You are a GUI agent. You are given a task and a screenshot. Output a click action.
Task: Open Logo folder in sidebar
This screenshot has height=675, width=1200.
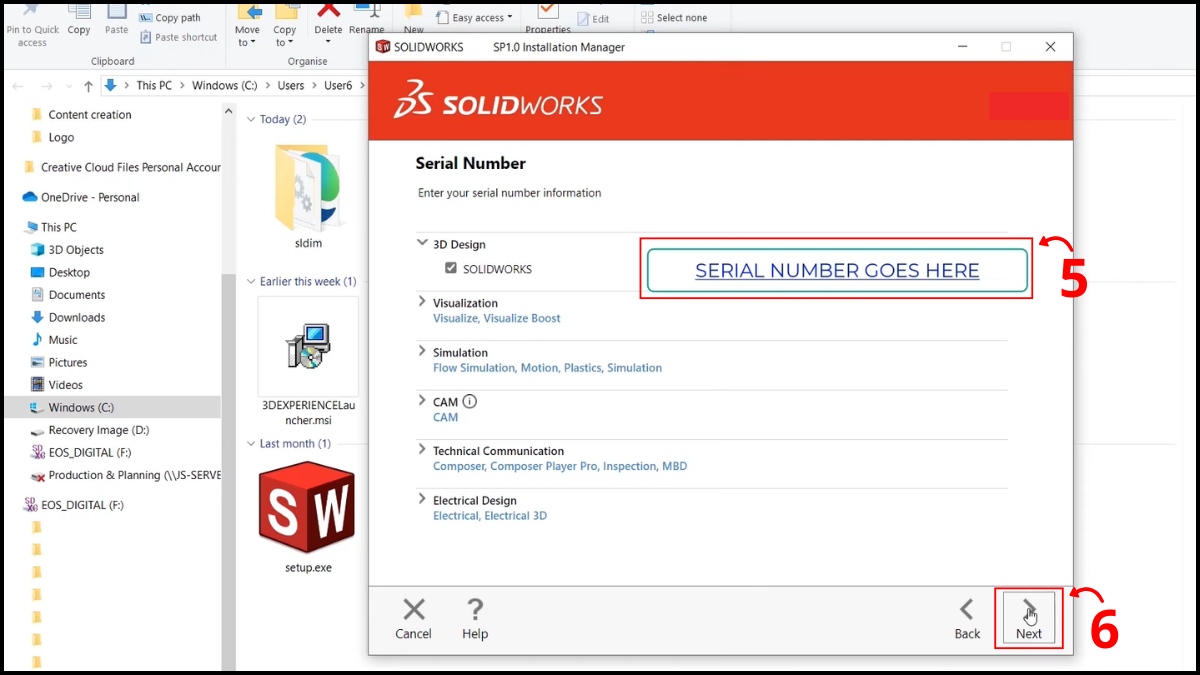(x=52, y=137)
